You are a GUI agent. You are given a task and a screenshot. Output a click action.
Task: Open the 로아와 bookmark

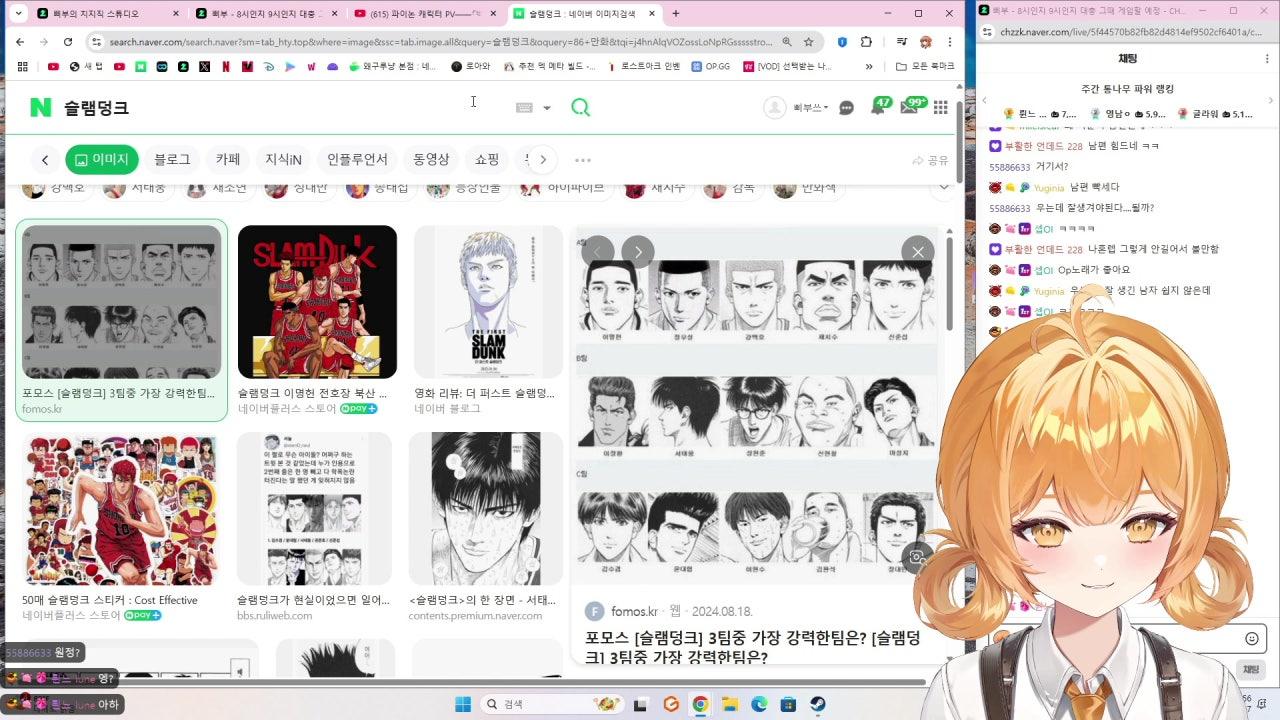470,66
